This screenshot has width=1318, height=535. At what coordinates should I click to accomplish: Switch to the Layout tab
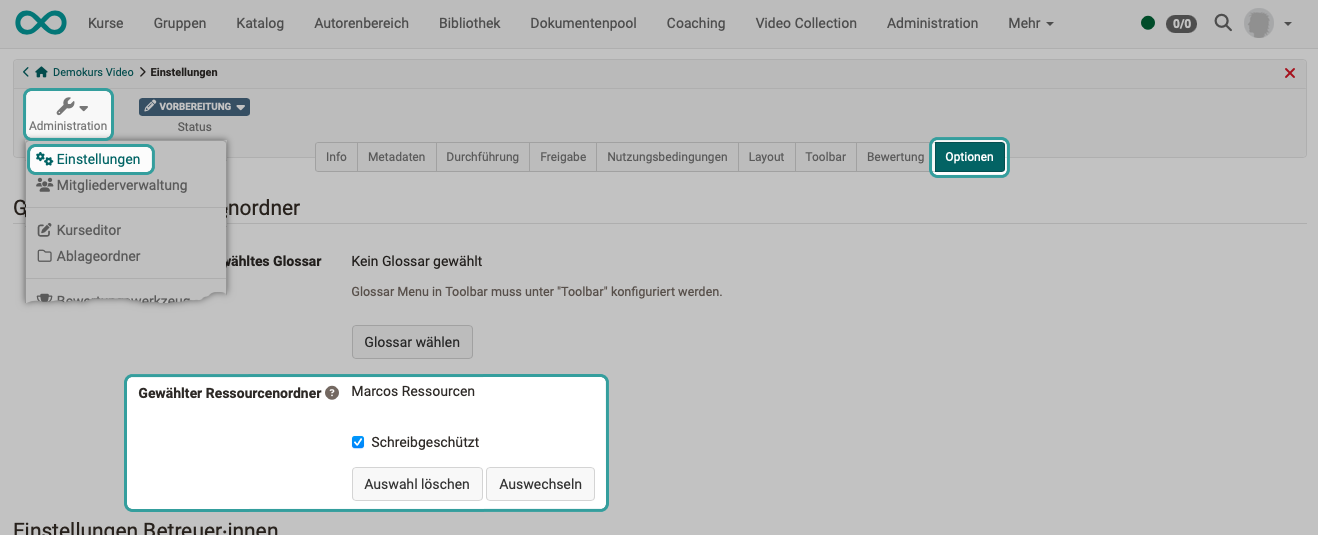coord(766,157)
